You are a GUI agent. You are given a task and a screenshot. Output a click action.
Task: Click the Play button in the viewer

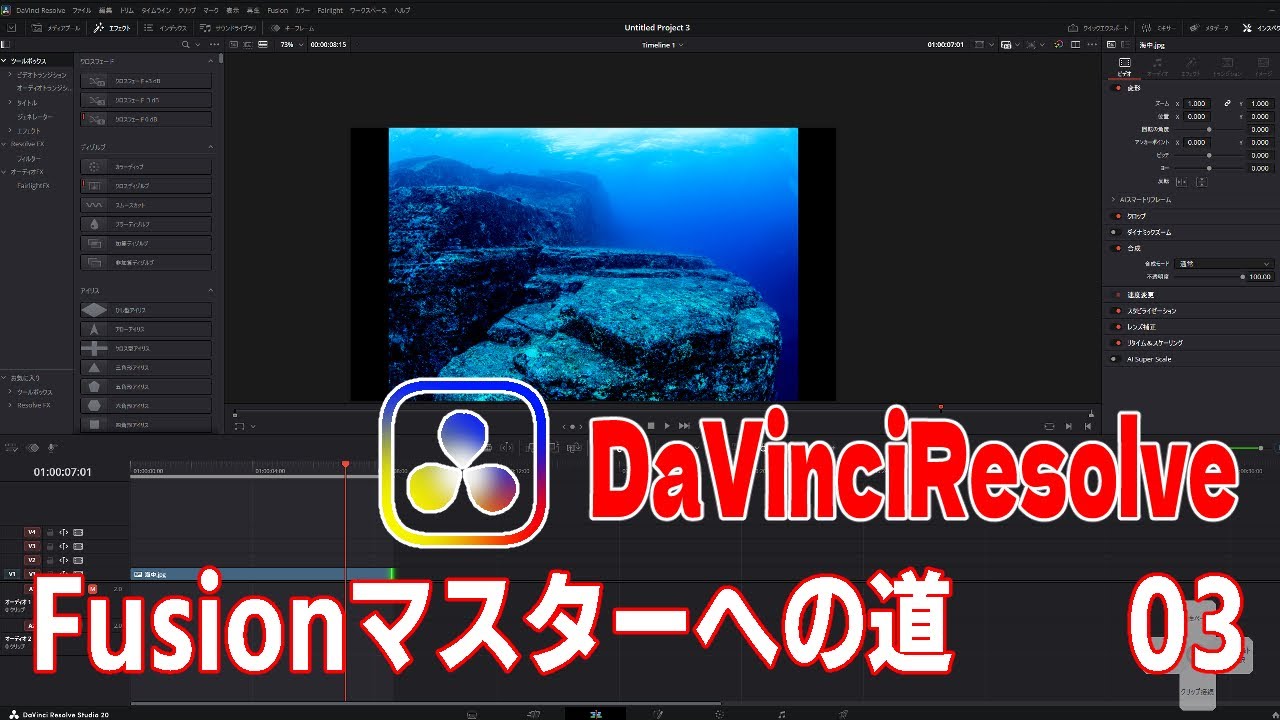(x=667, y=426)
